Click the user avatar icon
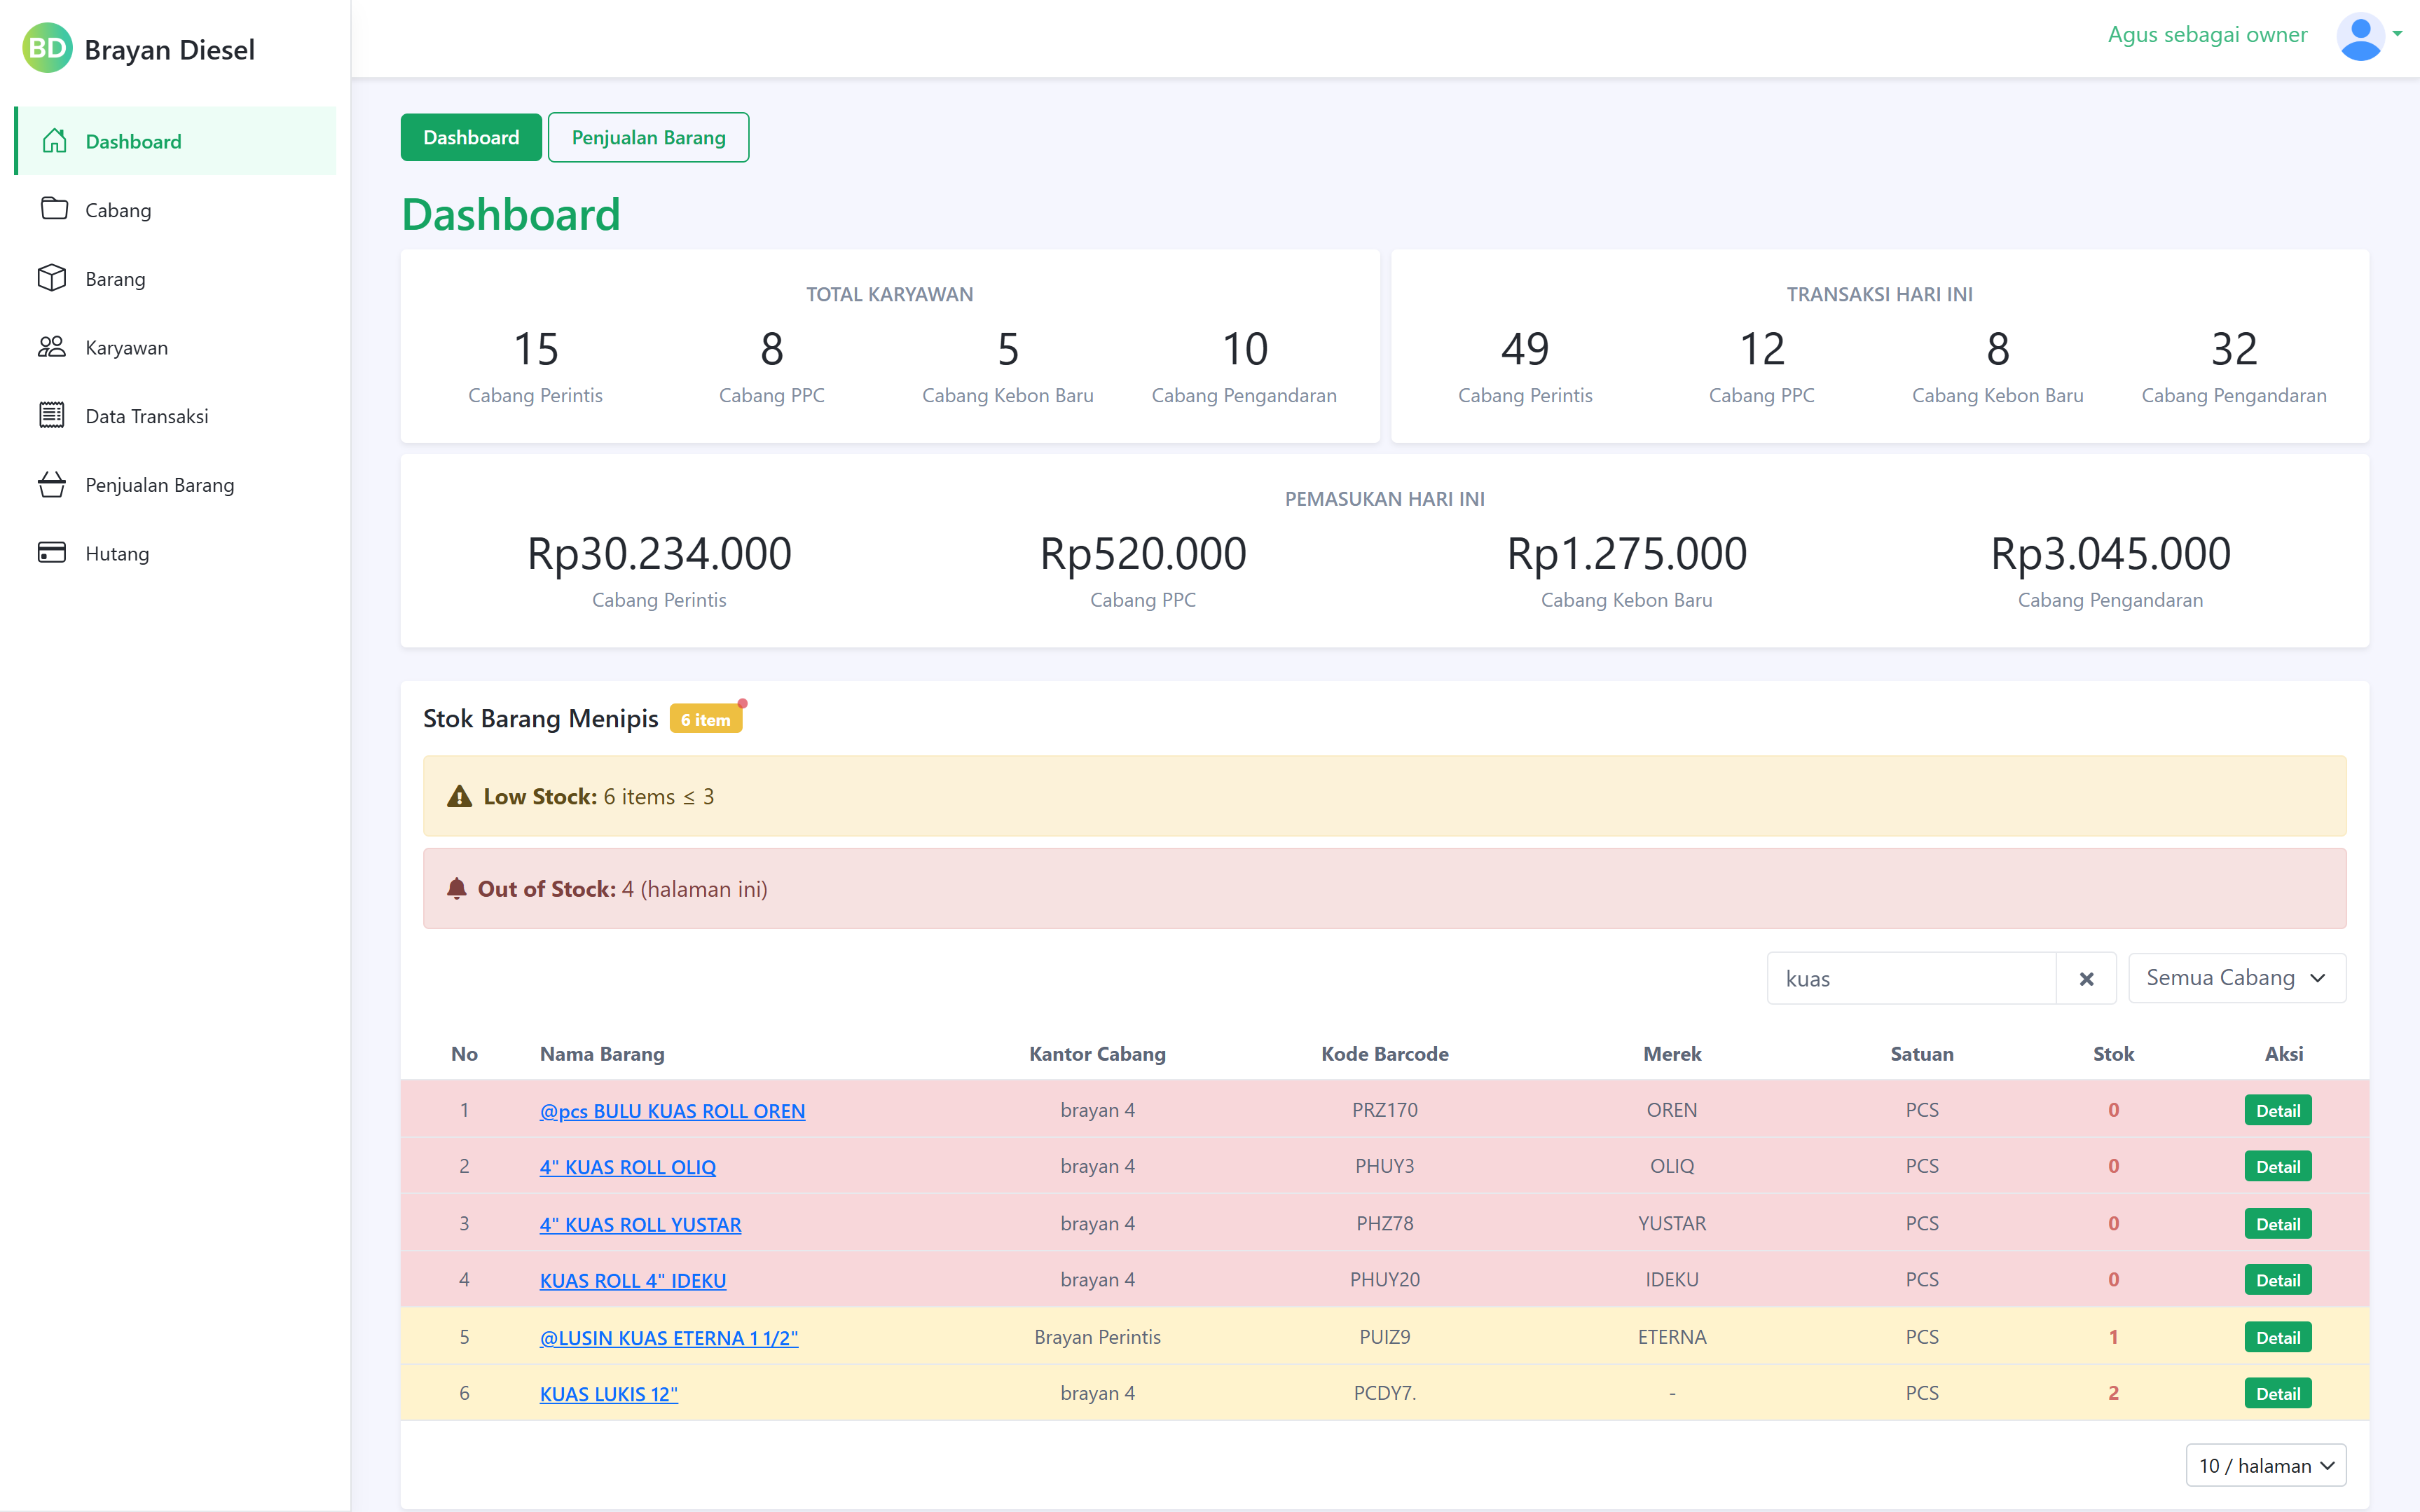Image resolution: width=2420 pixels, height=1512 pixels. pyautogui.click(x=2360, y=37)
